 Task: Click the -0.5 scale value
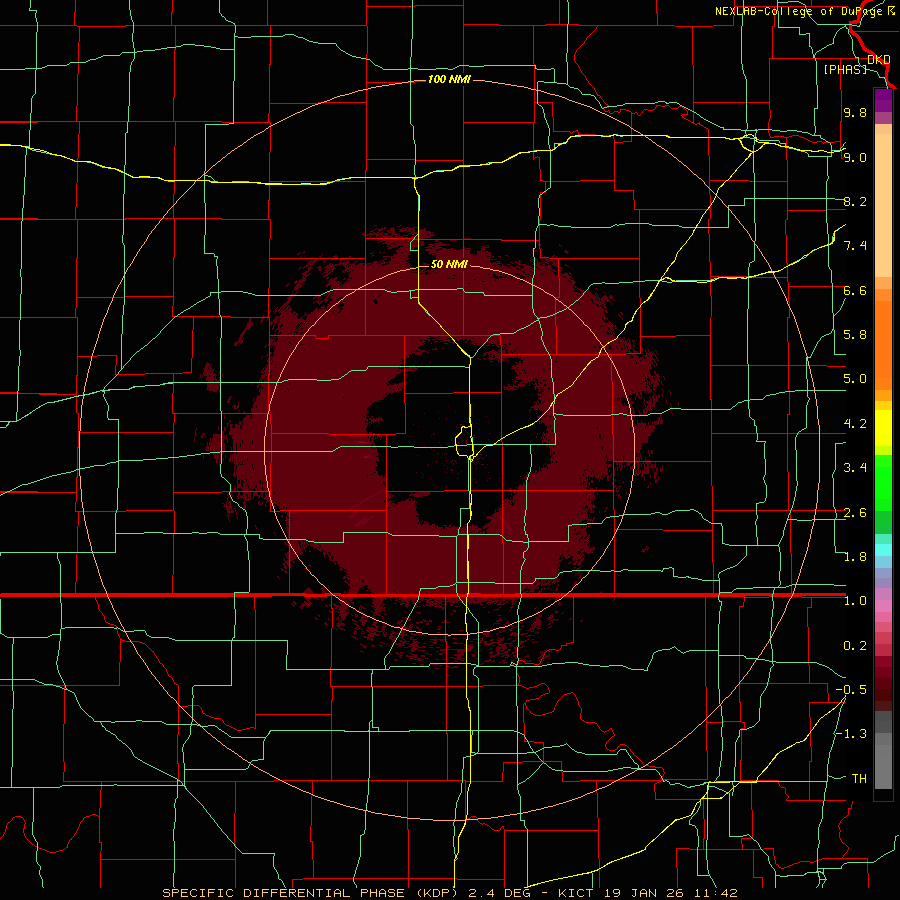pos(851,690)
